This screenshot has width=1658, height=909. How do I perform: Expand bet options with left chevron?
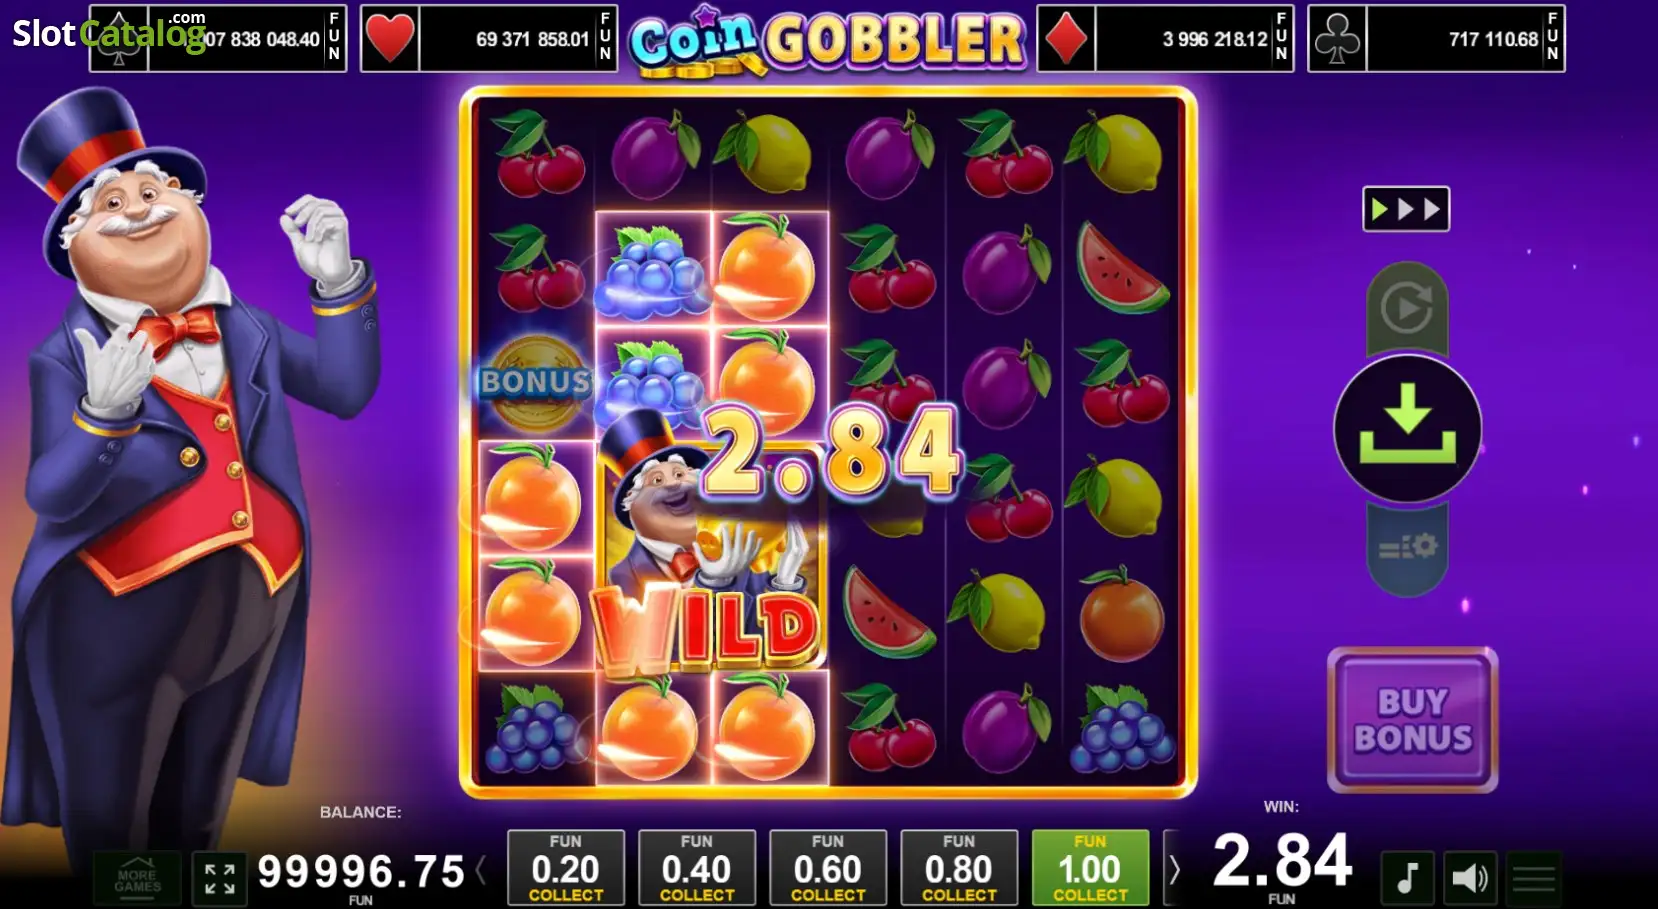481,870
